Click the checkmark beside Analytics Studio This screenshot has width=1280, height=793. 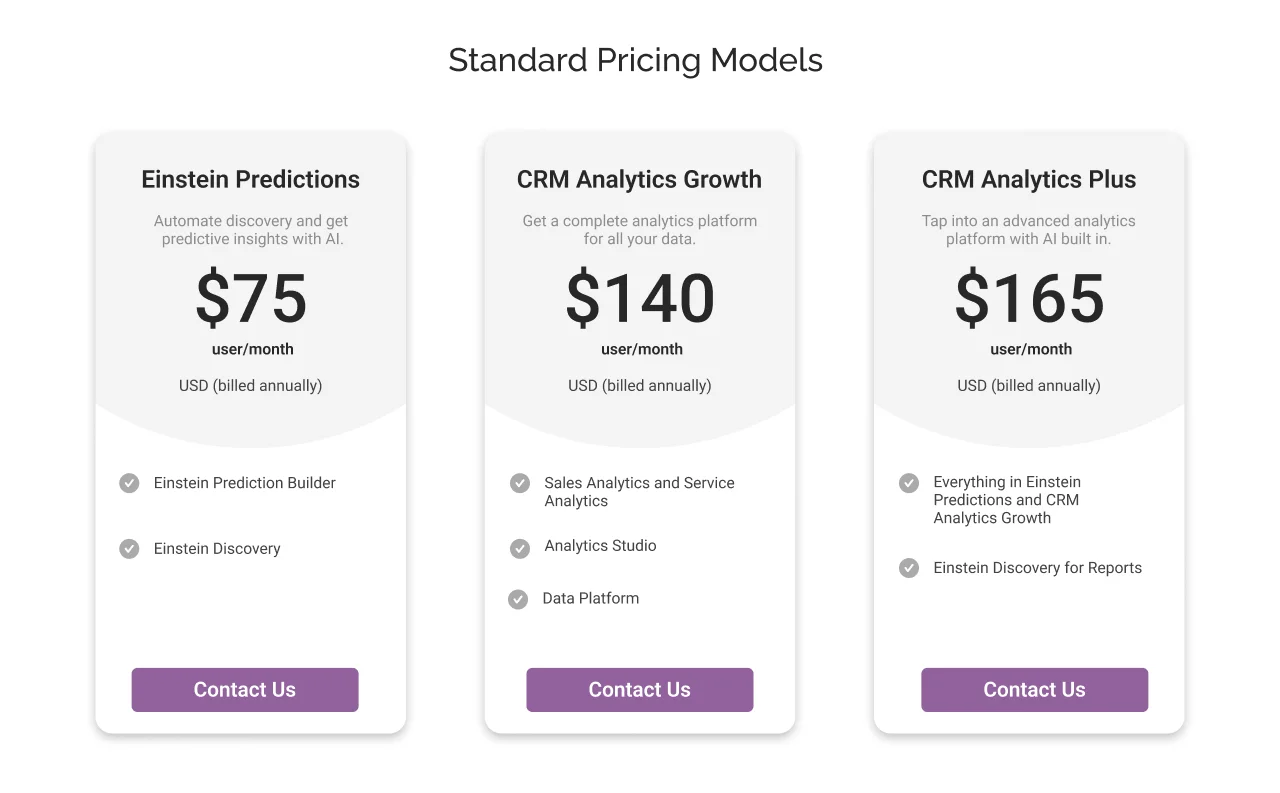[519, 548]
